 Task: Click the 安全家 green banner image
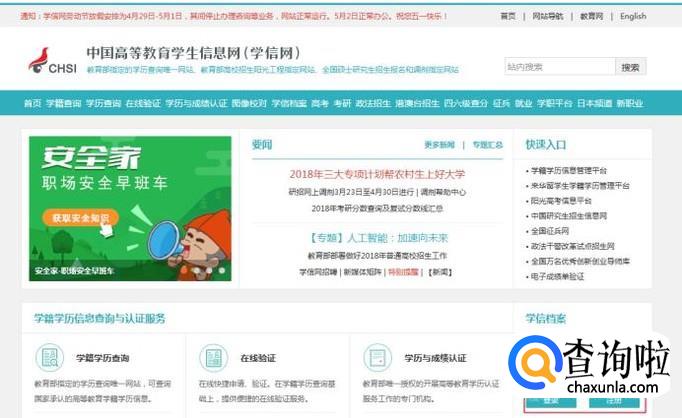130,208
